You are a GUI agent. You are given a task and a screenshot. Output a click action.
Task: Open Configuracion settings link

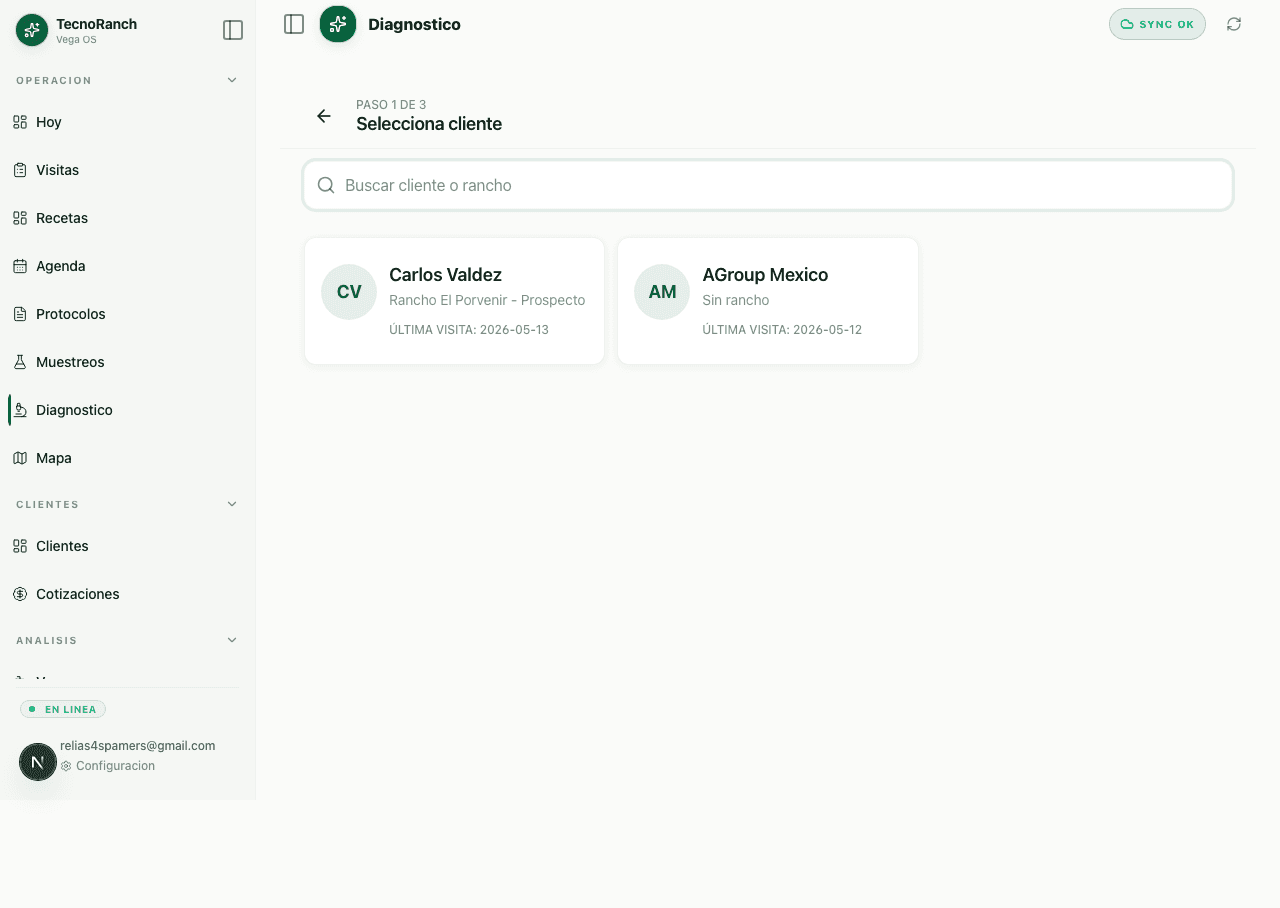click(108, 766)
